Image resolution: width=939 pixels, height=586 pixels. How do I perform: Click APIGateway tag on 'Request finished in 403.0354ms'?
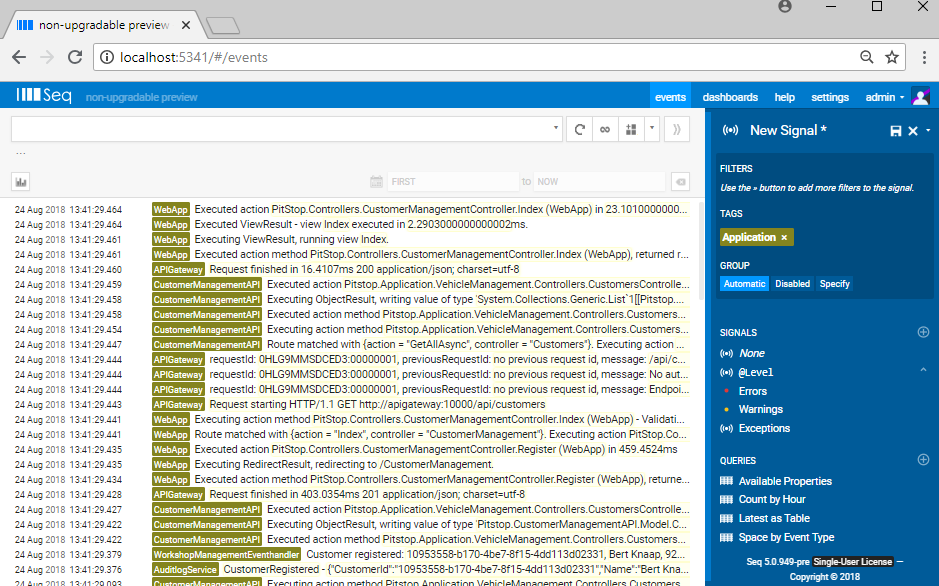(178, 495)
